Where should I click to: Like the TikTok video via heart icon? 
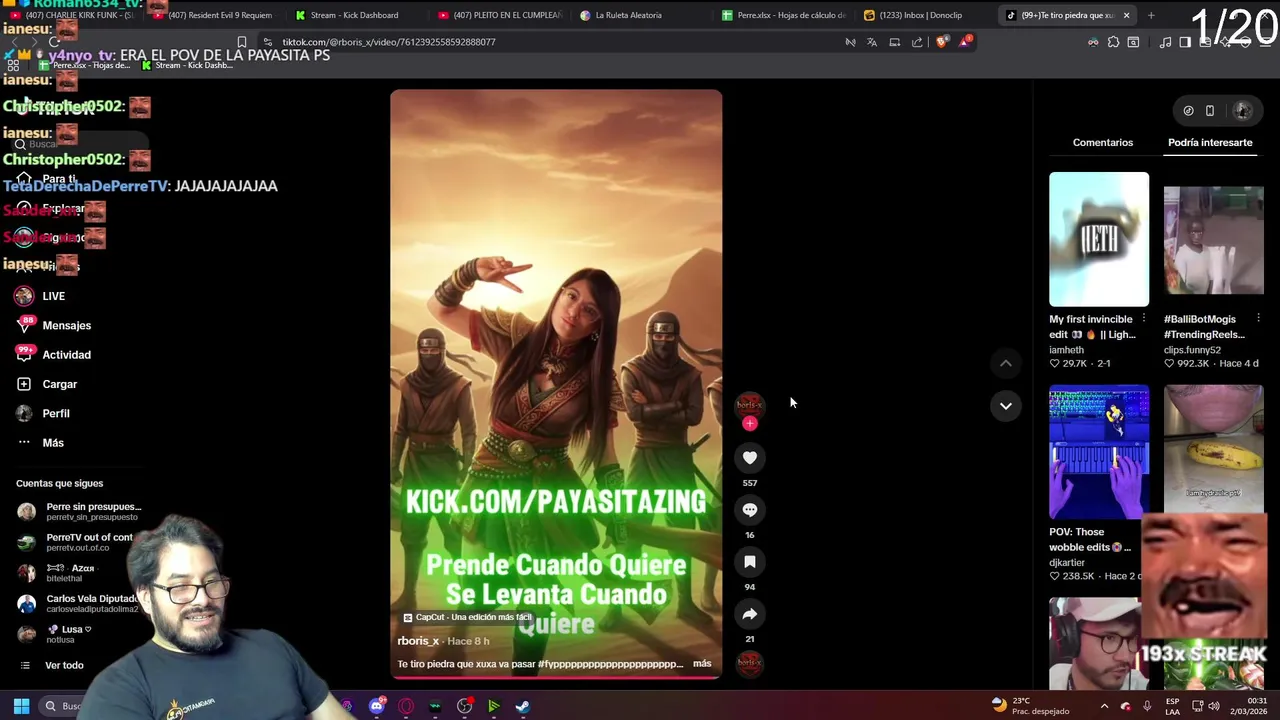pyautogui.click(x=749, y=457)
